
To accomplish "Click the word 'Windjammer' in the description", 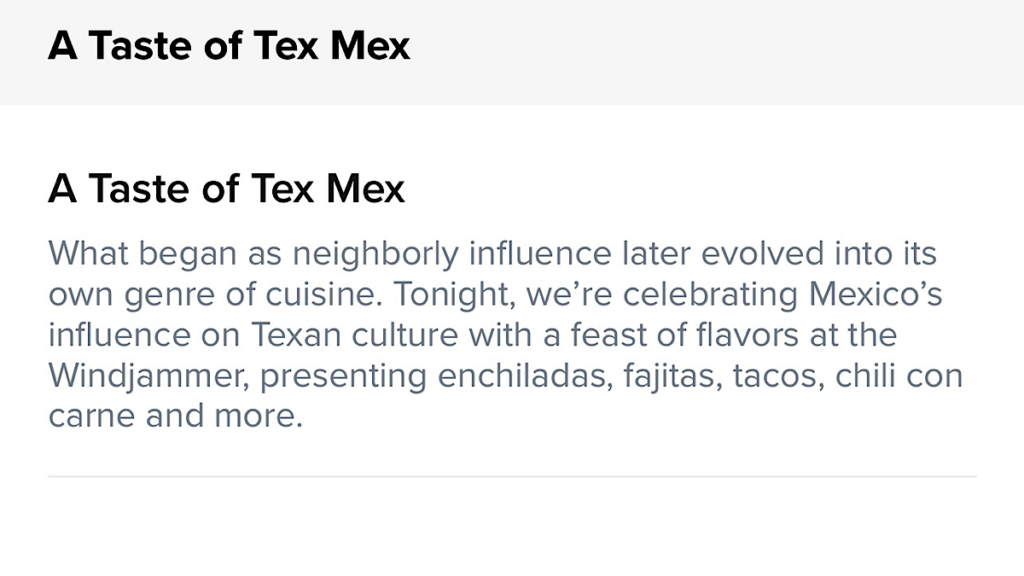I will click(x=149, y=376).
